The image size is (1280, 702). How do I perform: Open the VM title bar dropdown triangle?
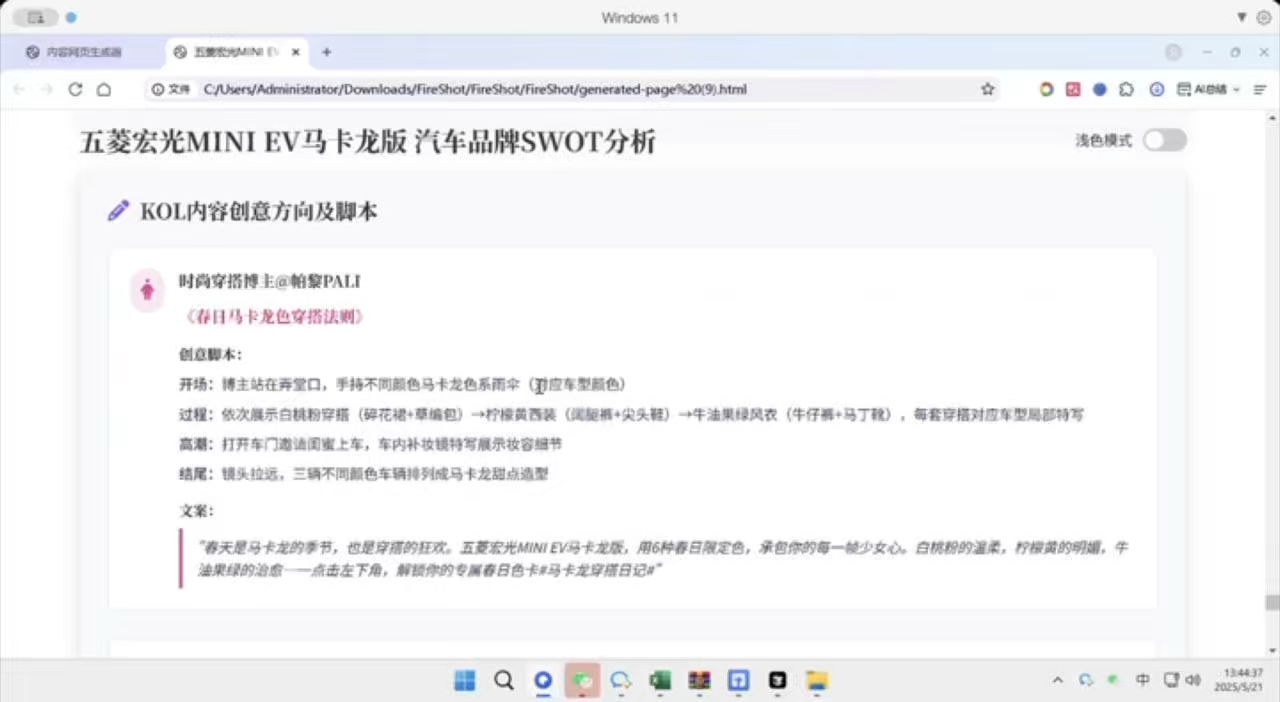pyautogui.click(x=1242, y=17)
